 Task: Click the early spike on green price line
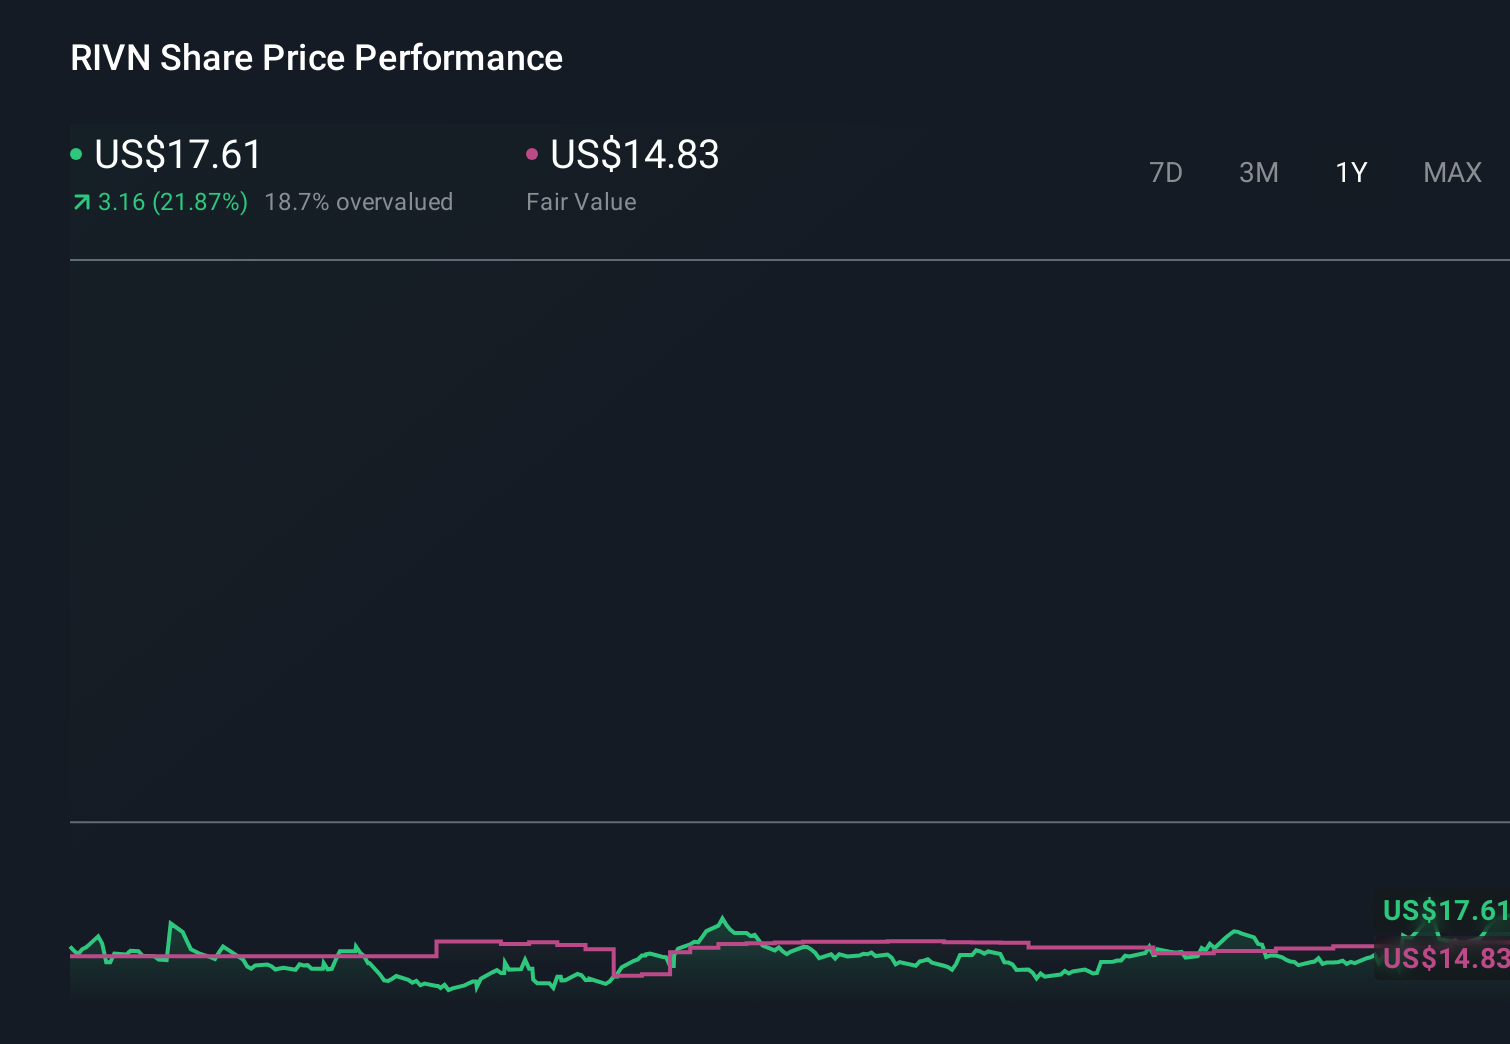point(171,923)
